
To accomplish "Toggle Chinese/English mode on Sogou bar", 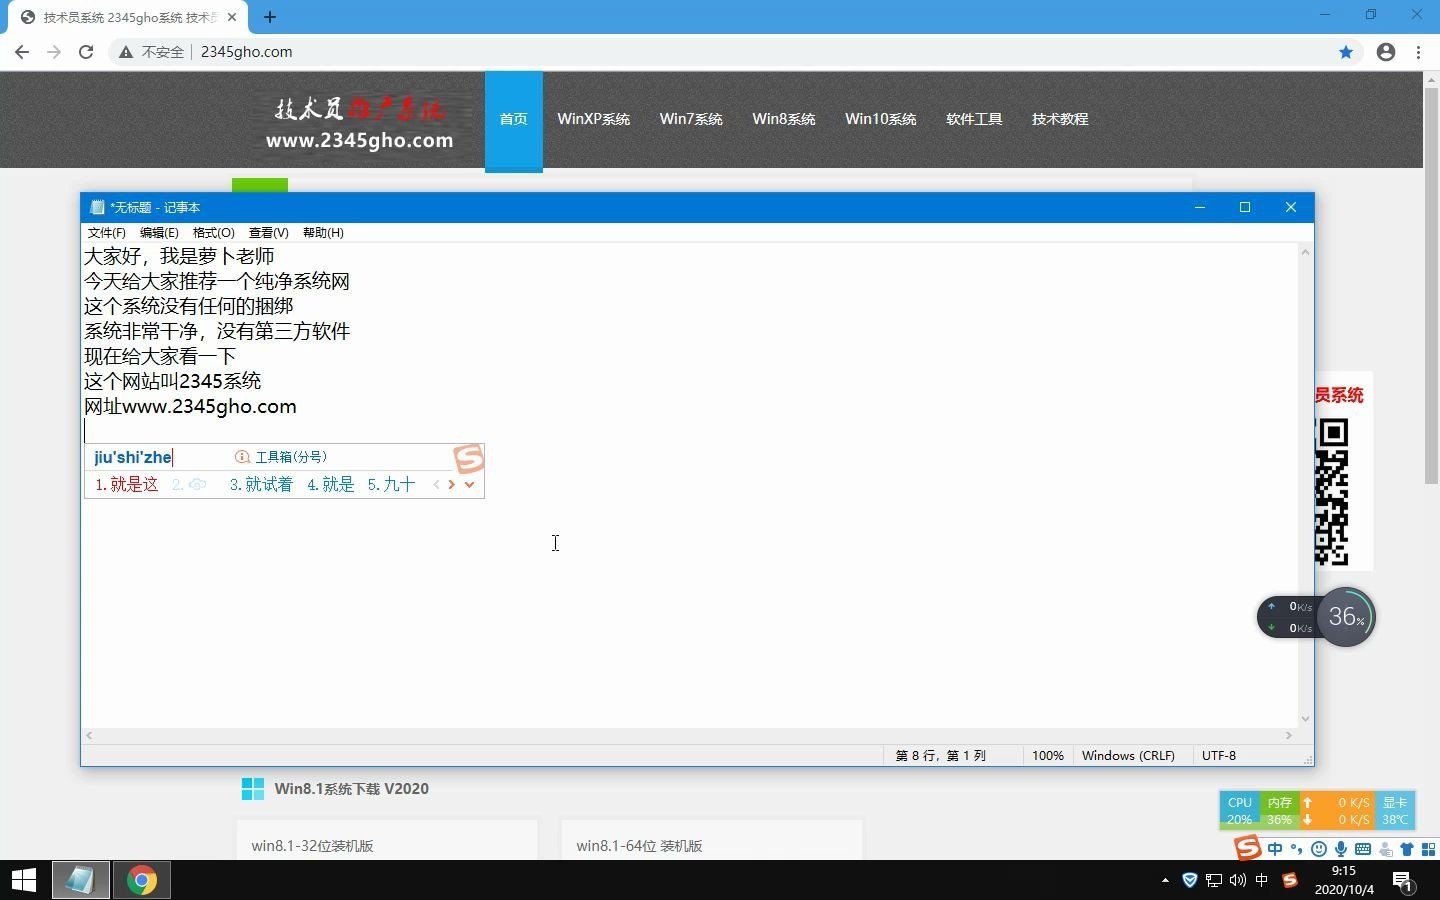I will [1275, 850].
